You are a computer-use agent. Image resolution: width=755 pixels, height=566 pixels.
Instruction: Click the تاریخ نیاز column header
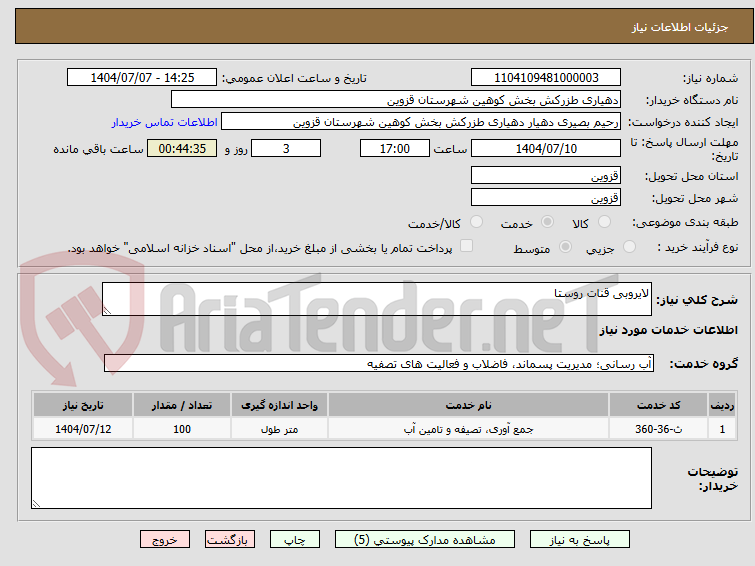(83, 405)
